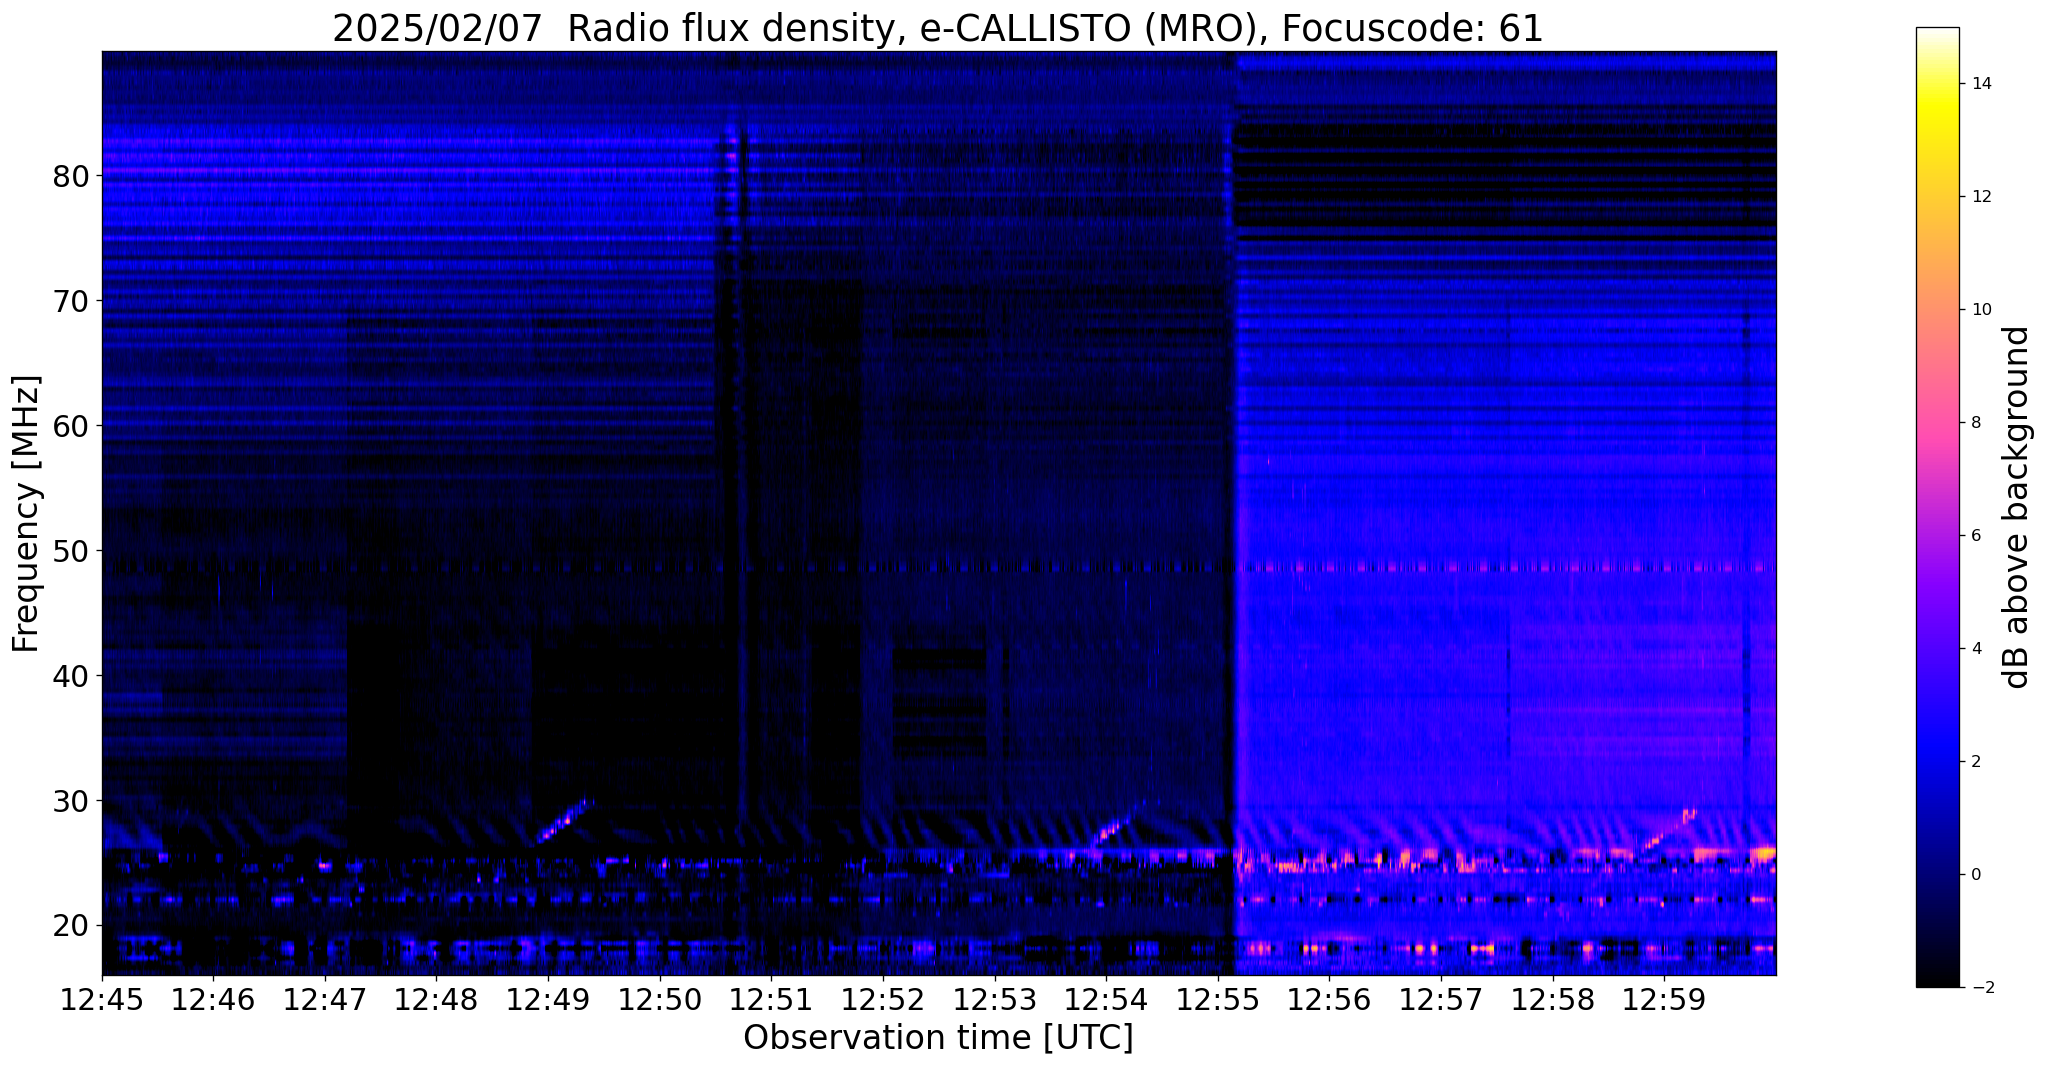Click the 20 MHz frequency tick label
The width and height of the screenshot is (2047, 1067).
click(x=71, y=926)
